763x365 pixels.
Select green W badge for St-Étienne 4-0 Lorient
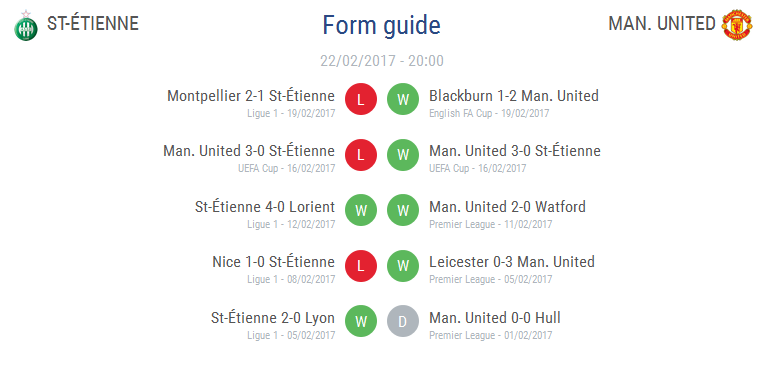[x=361, y=210]
